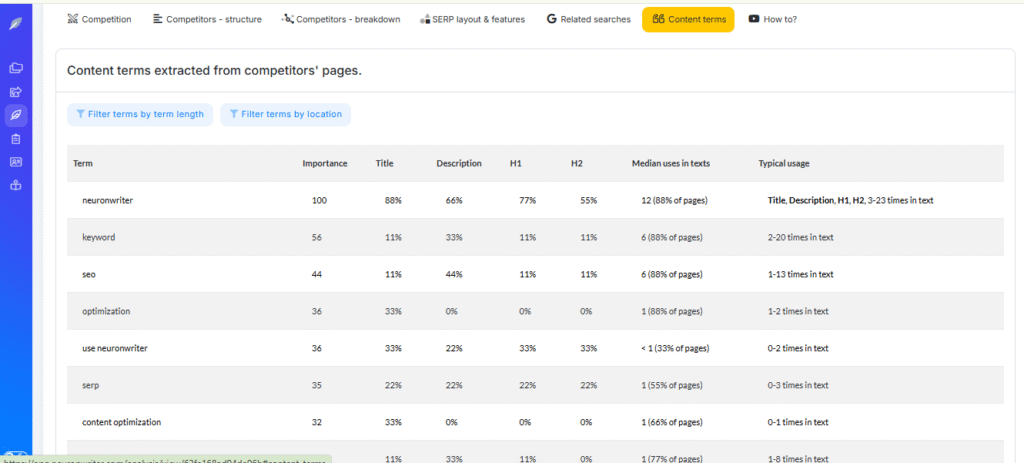Click importance value 56 for keyword
This screenshot has height=463, width=1024.
coord(317,238)
